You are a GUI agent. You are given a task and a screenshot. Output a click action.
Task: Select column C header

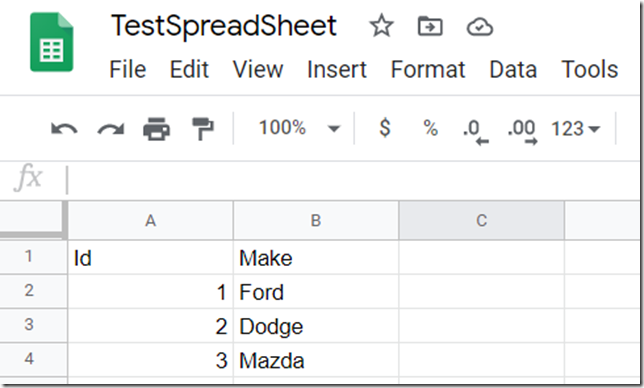coord(481,220)
